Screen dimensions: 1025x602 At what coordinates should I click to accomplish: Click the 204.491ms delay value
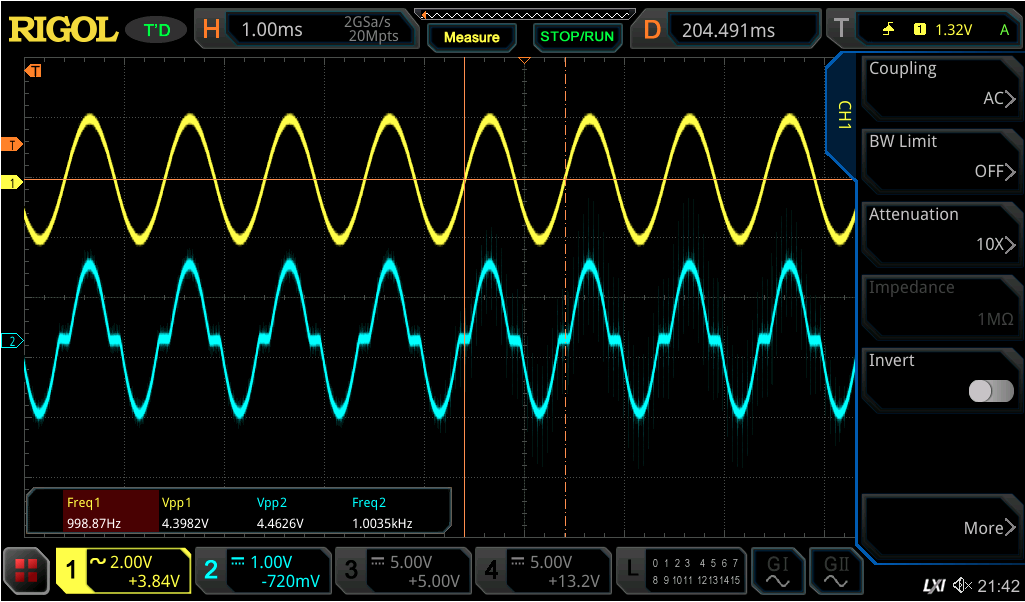(728, 30)
